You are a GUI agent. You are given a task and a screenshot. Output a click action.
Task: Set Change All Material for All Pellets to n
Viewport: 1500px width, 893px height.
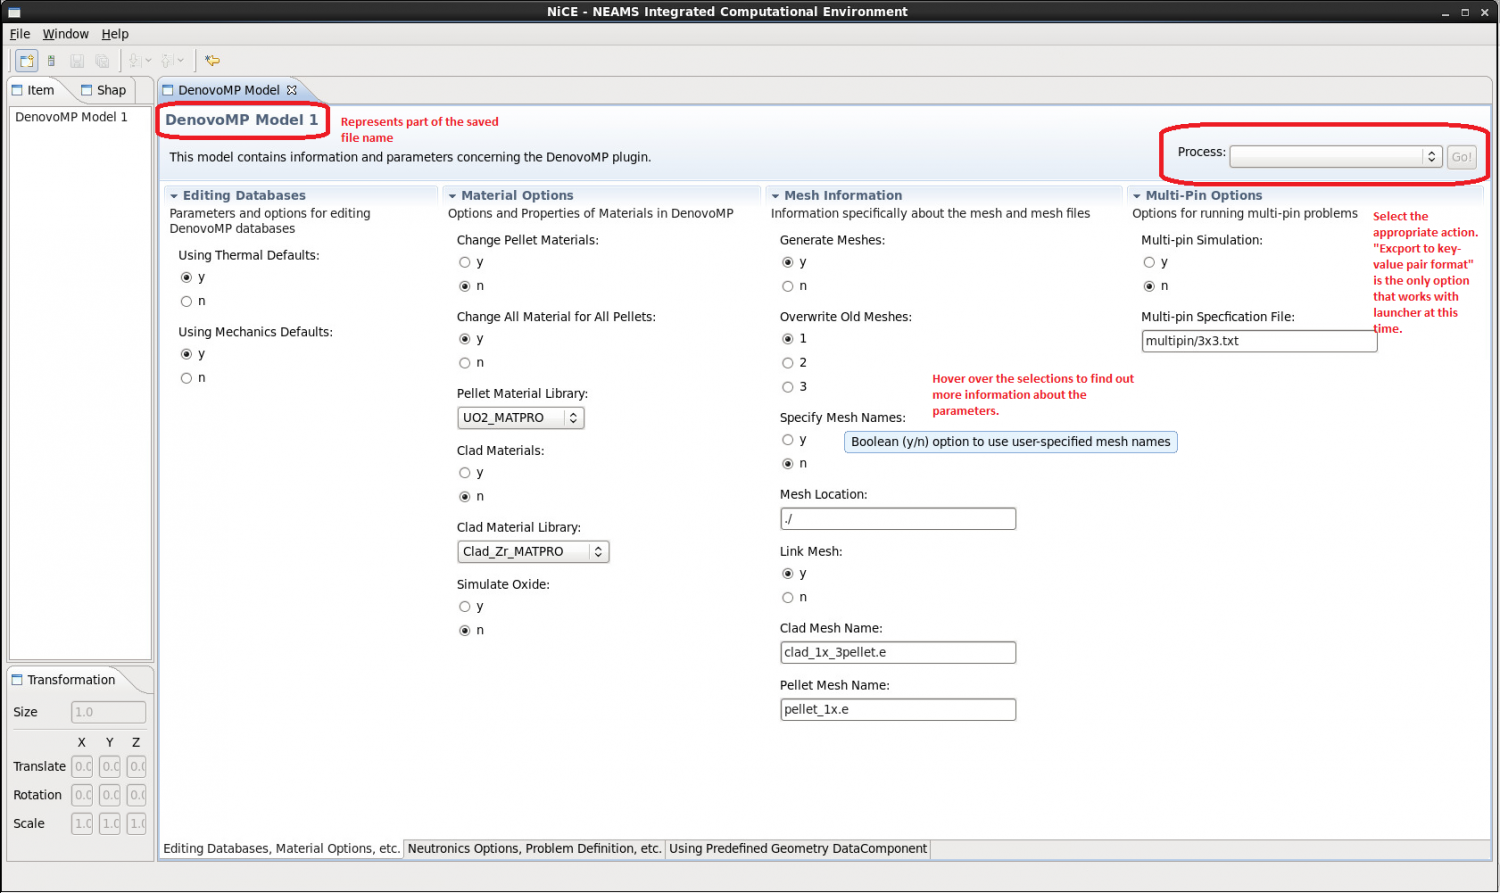point(465,364)
